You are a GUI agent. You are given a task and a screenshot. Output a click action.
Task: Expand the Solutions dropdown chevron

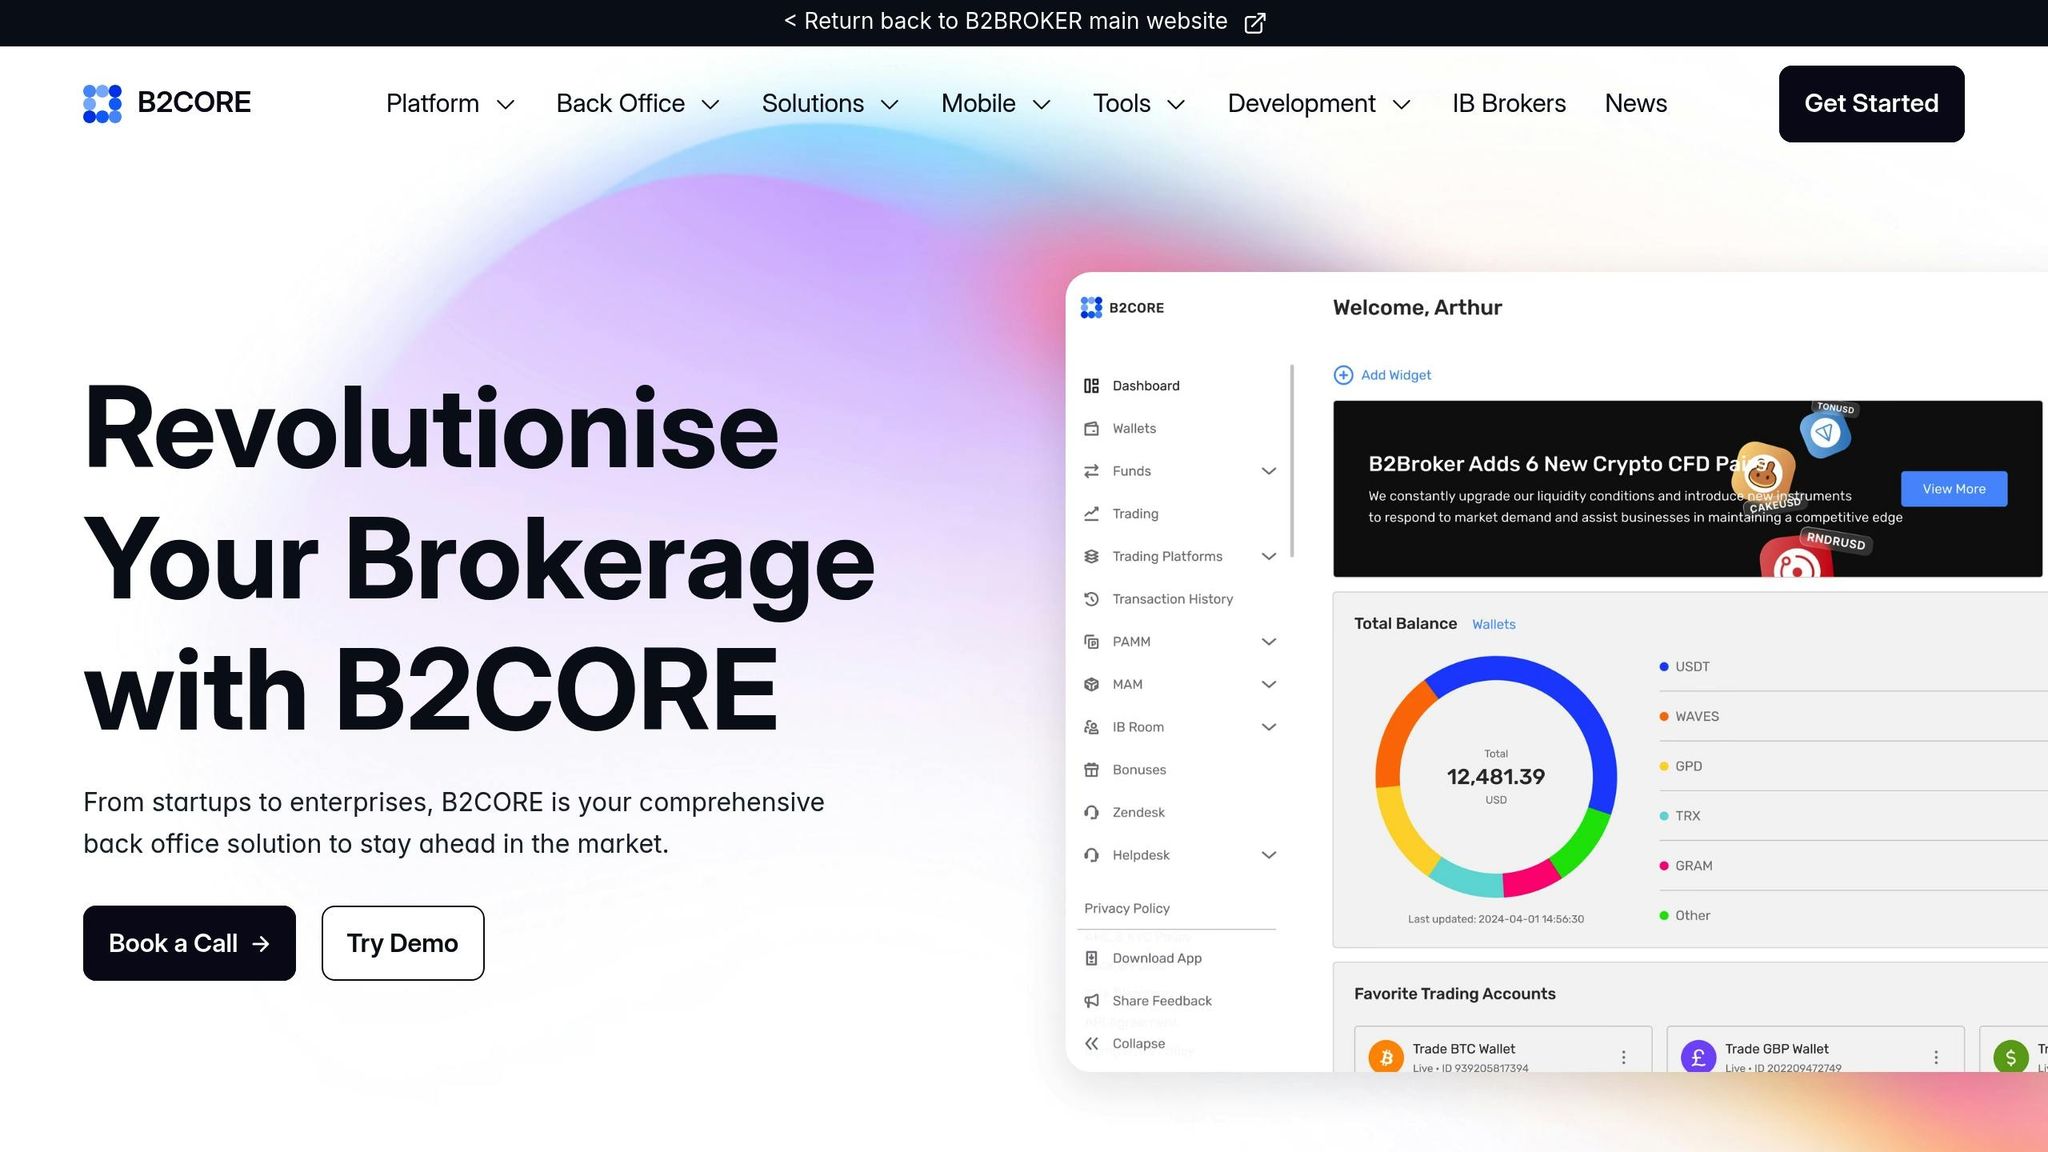coord(890,105)
